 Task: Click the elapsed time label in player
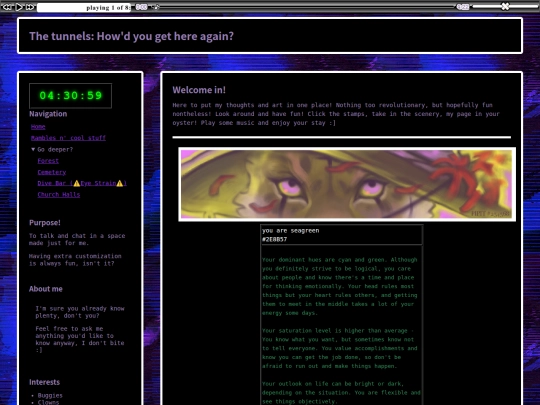(141, 7)
